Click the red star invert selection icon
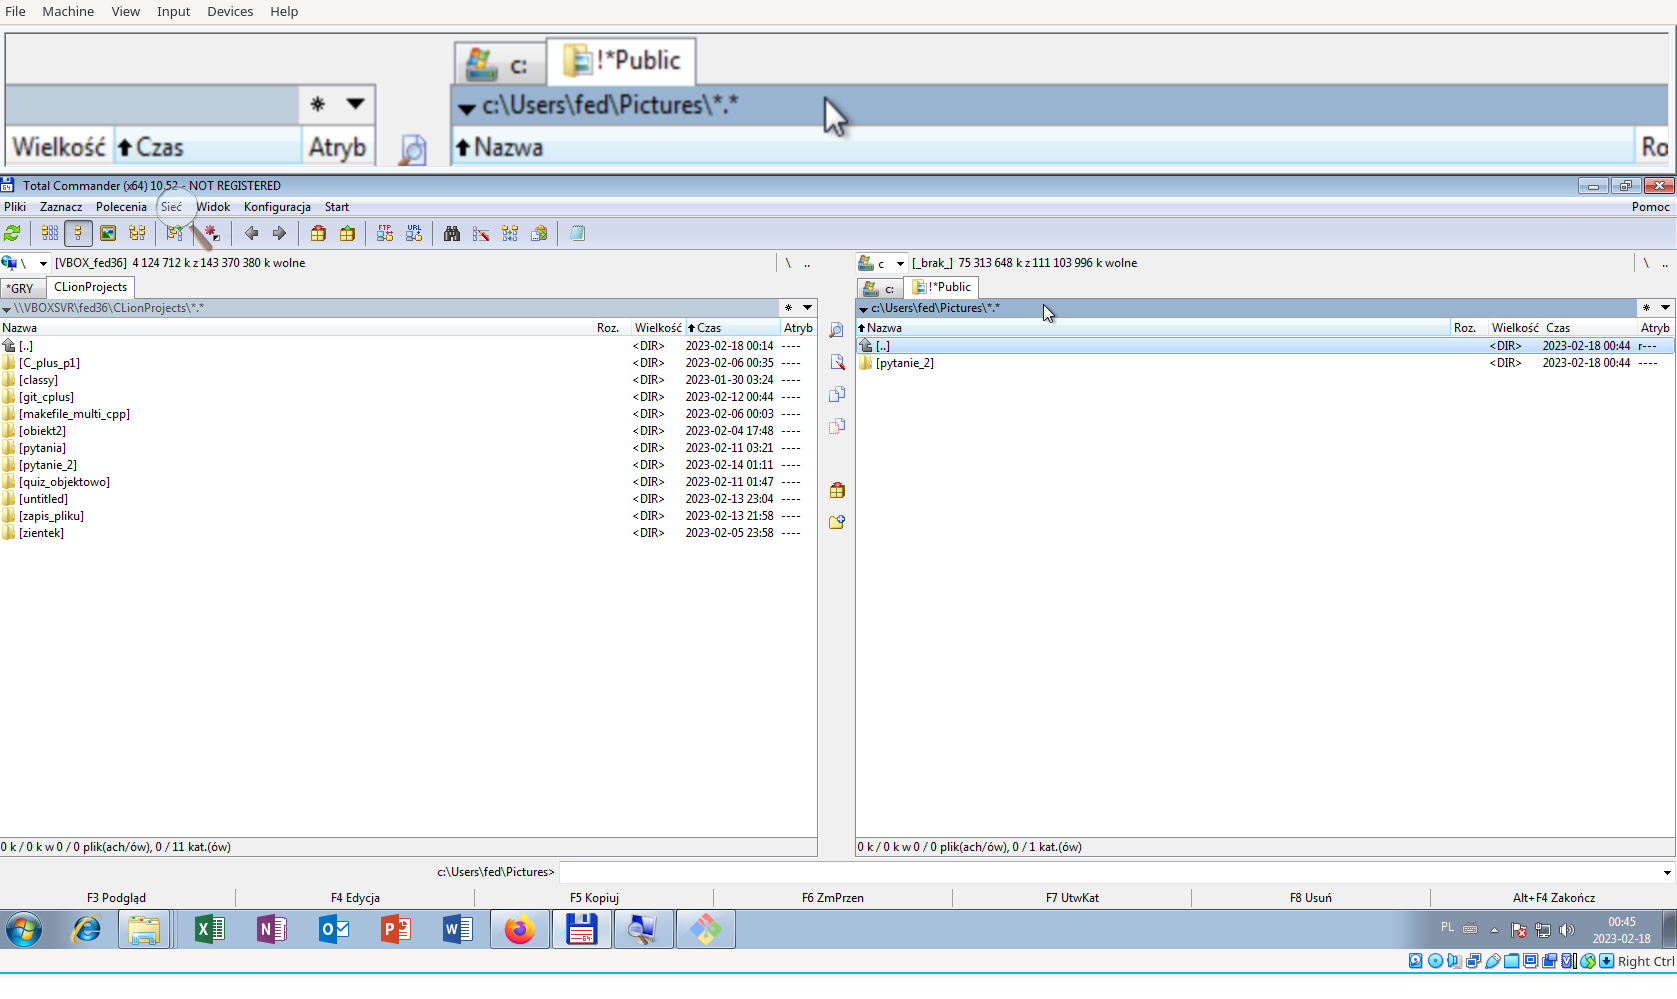 [211, 233]
